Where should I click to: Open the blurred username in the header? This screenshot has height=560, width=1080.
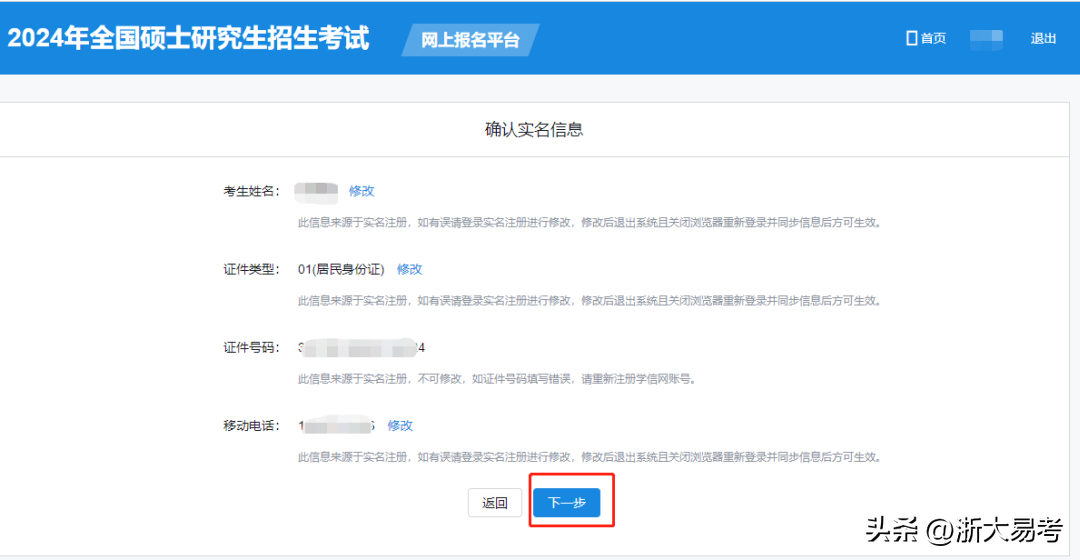pos(986,39)
